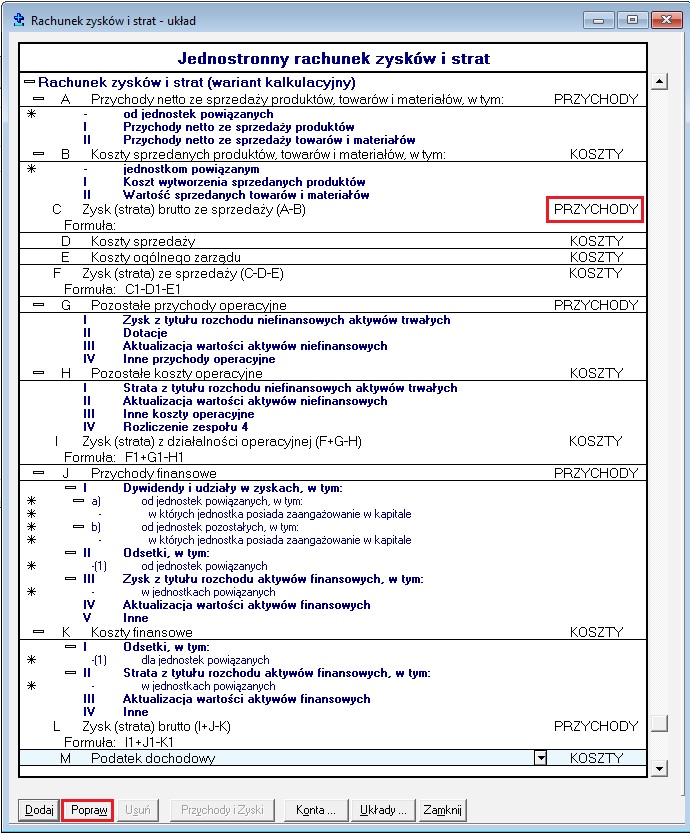The image size is (690, 835).
Task: Collapse Dywidendy i udziały w zyskach item
Action: [71, 487]
